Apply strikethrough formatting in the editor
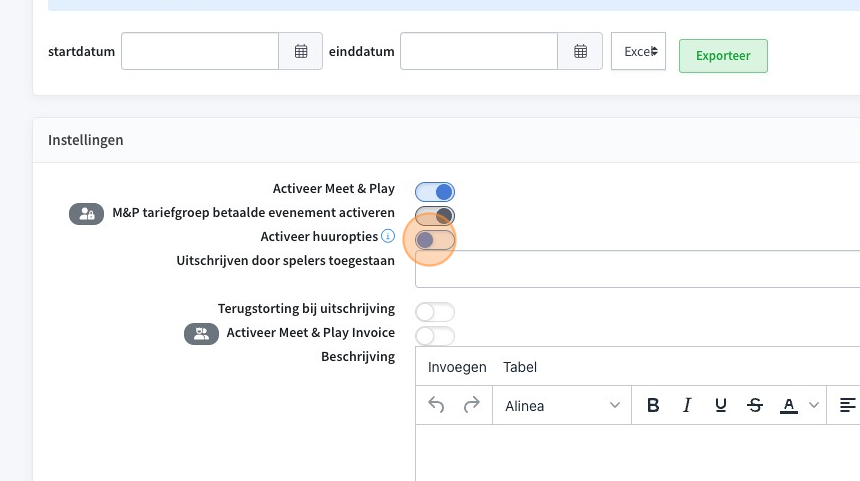The height and width of the screenshot is (481, 860). pyautogui.click(x=755, y=405)
